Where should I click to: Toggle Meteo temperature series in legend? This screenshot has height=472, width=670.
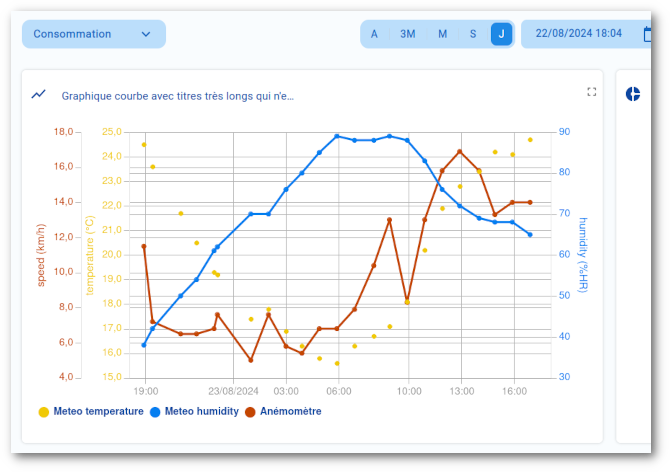tap(98, 411)
